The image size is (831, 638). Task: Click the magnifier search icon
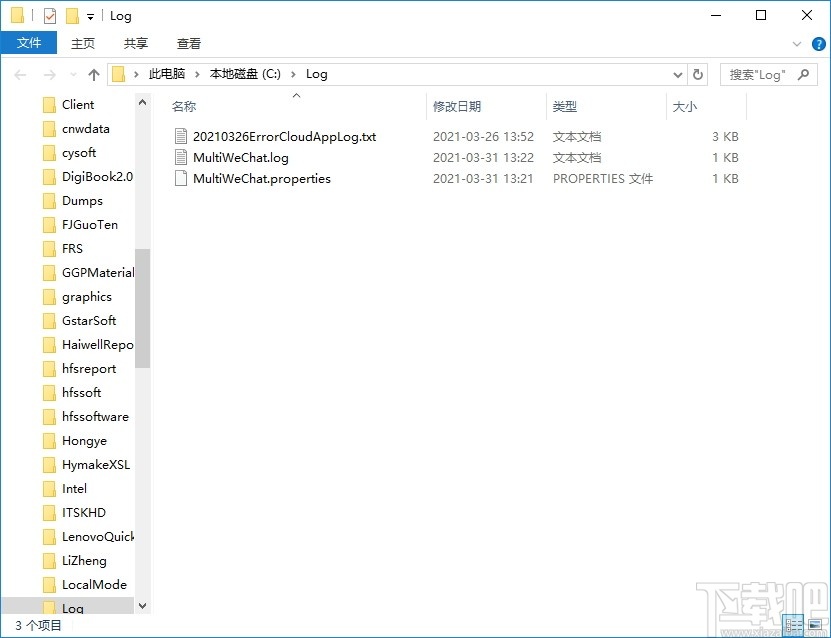pos(803,75)
